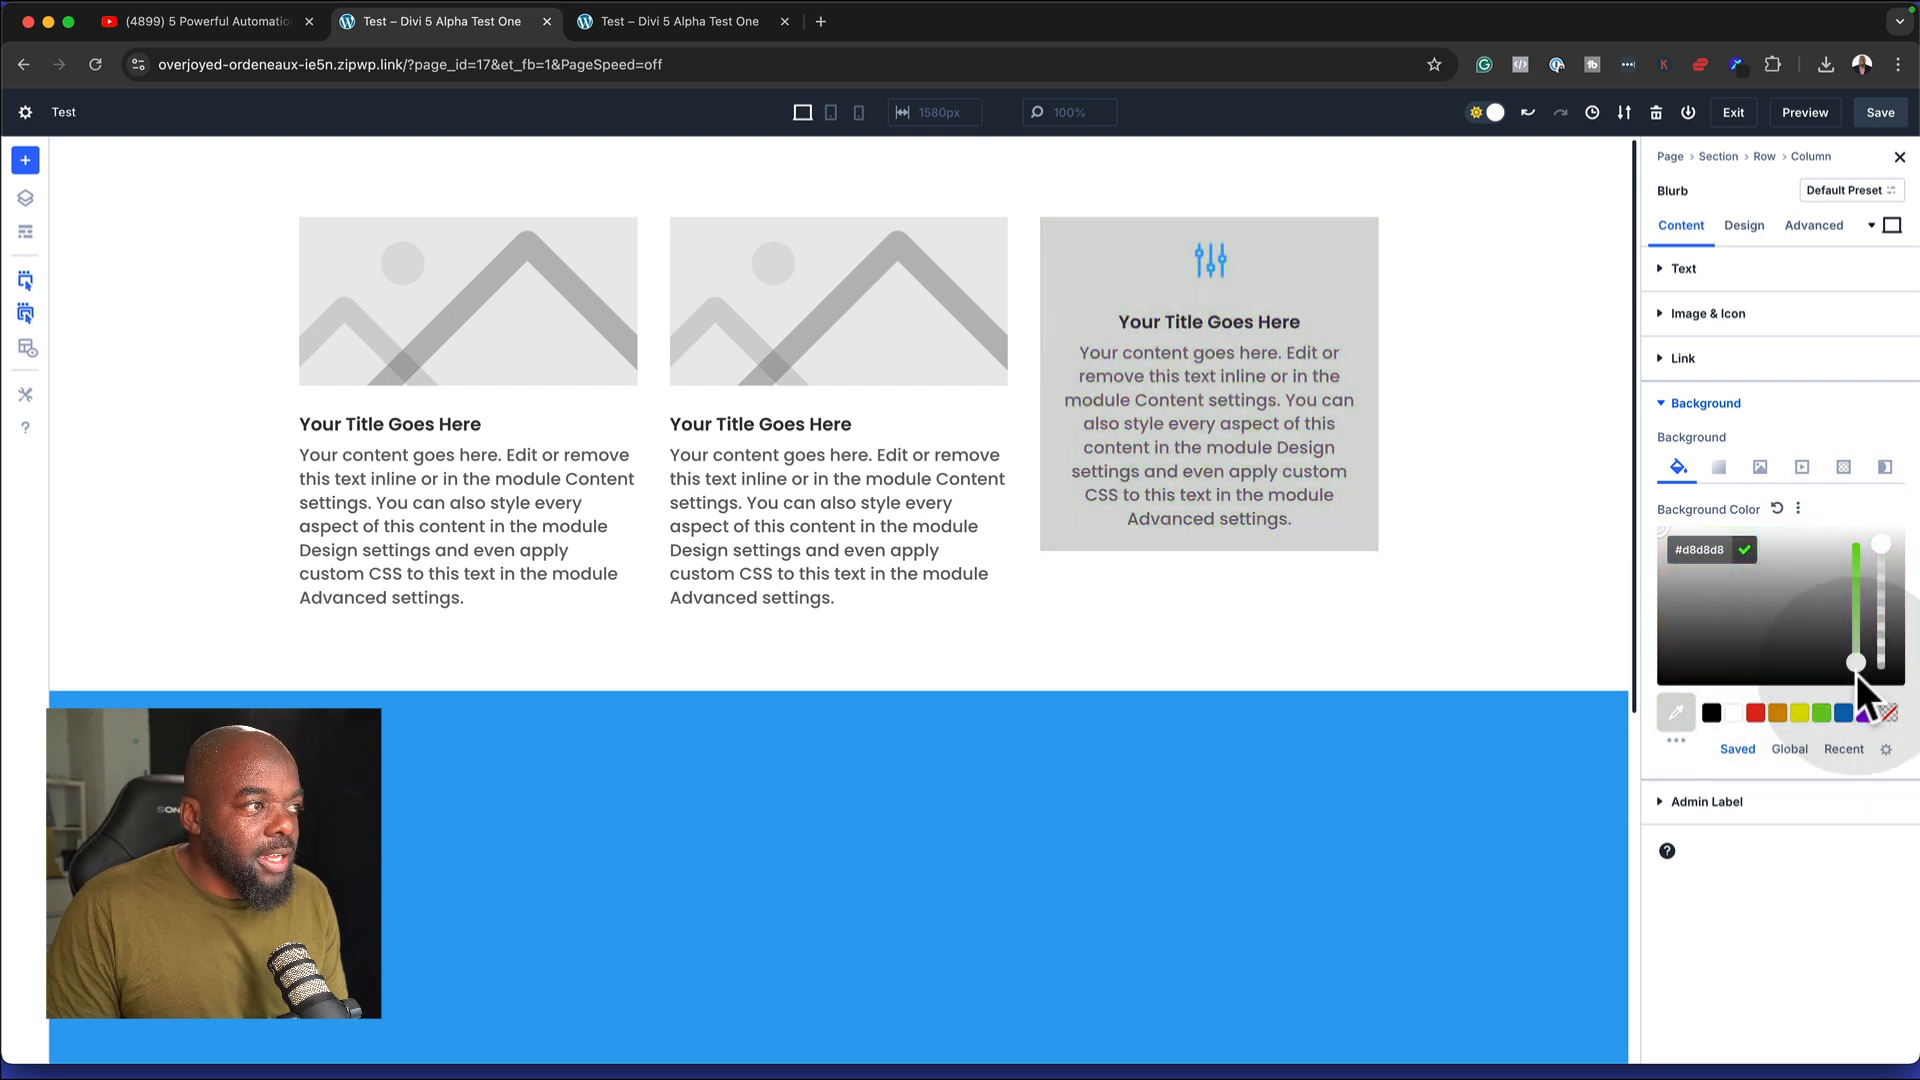Click the trash icon in top toolbar

[1656, 113]
